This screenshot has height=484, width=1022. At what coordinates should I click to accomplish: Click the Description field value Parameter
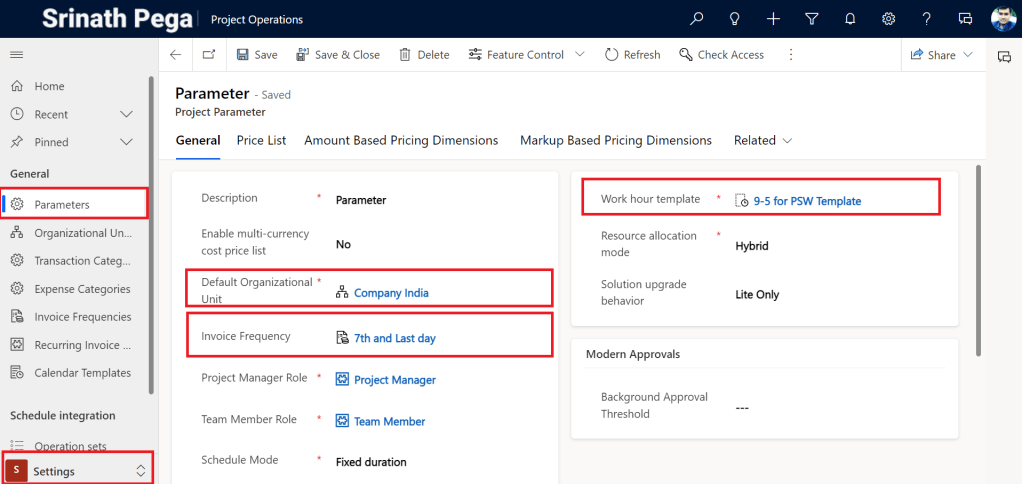click(361, 200)
